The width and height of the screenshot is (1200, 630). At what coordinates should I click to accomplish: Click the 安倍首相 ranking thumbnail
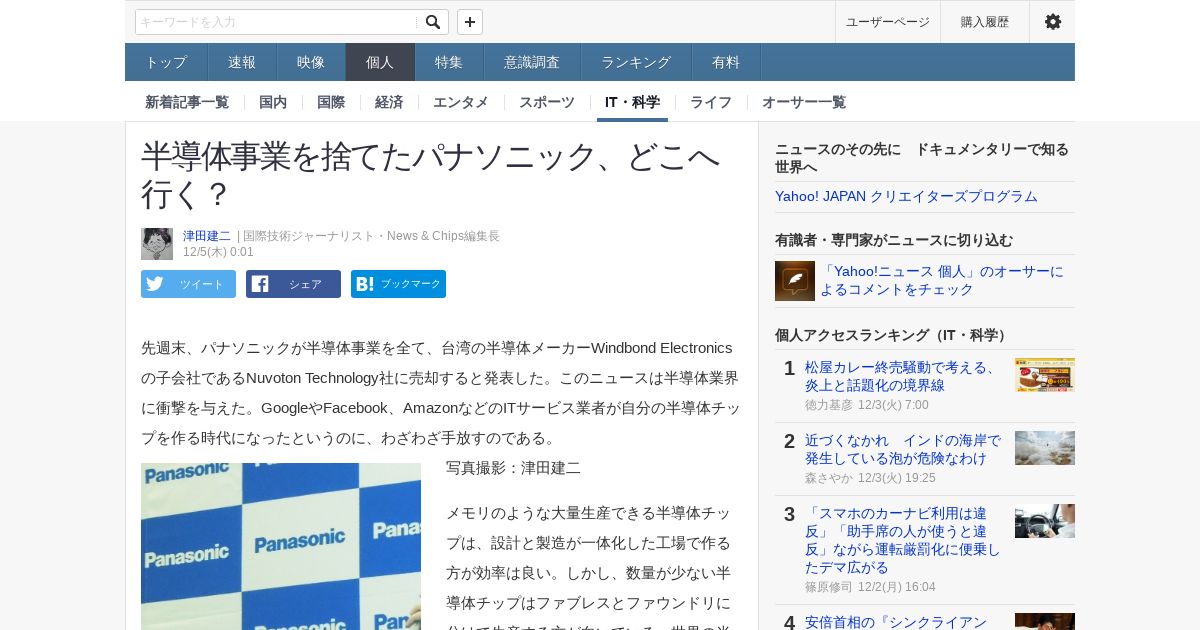(1045, 621)
